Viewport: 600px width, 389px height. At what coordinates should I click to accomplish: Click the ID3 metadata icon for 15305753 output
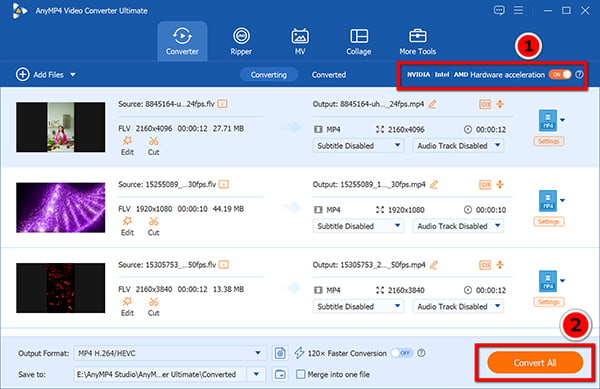tap(485, 265)
